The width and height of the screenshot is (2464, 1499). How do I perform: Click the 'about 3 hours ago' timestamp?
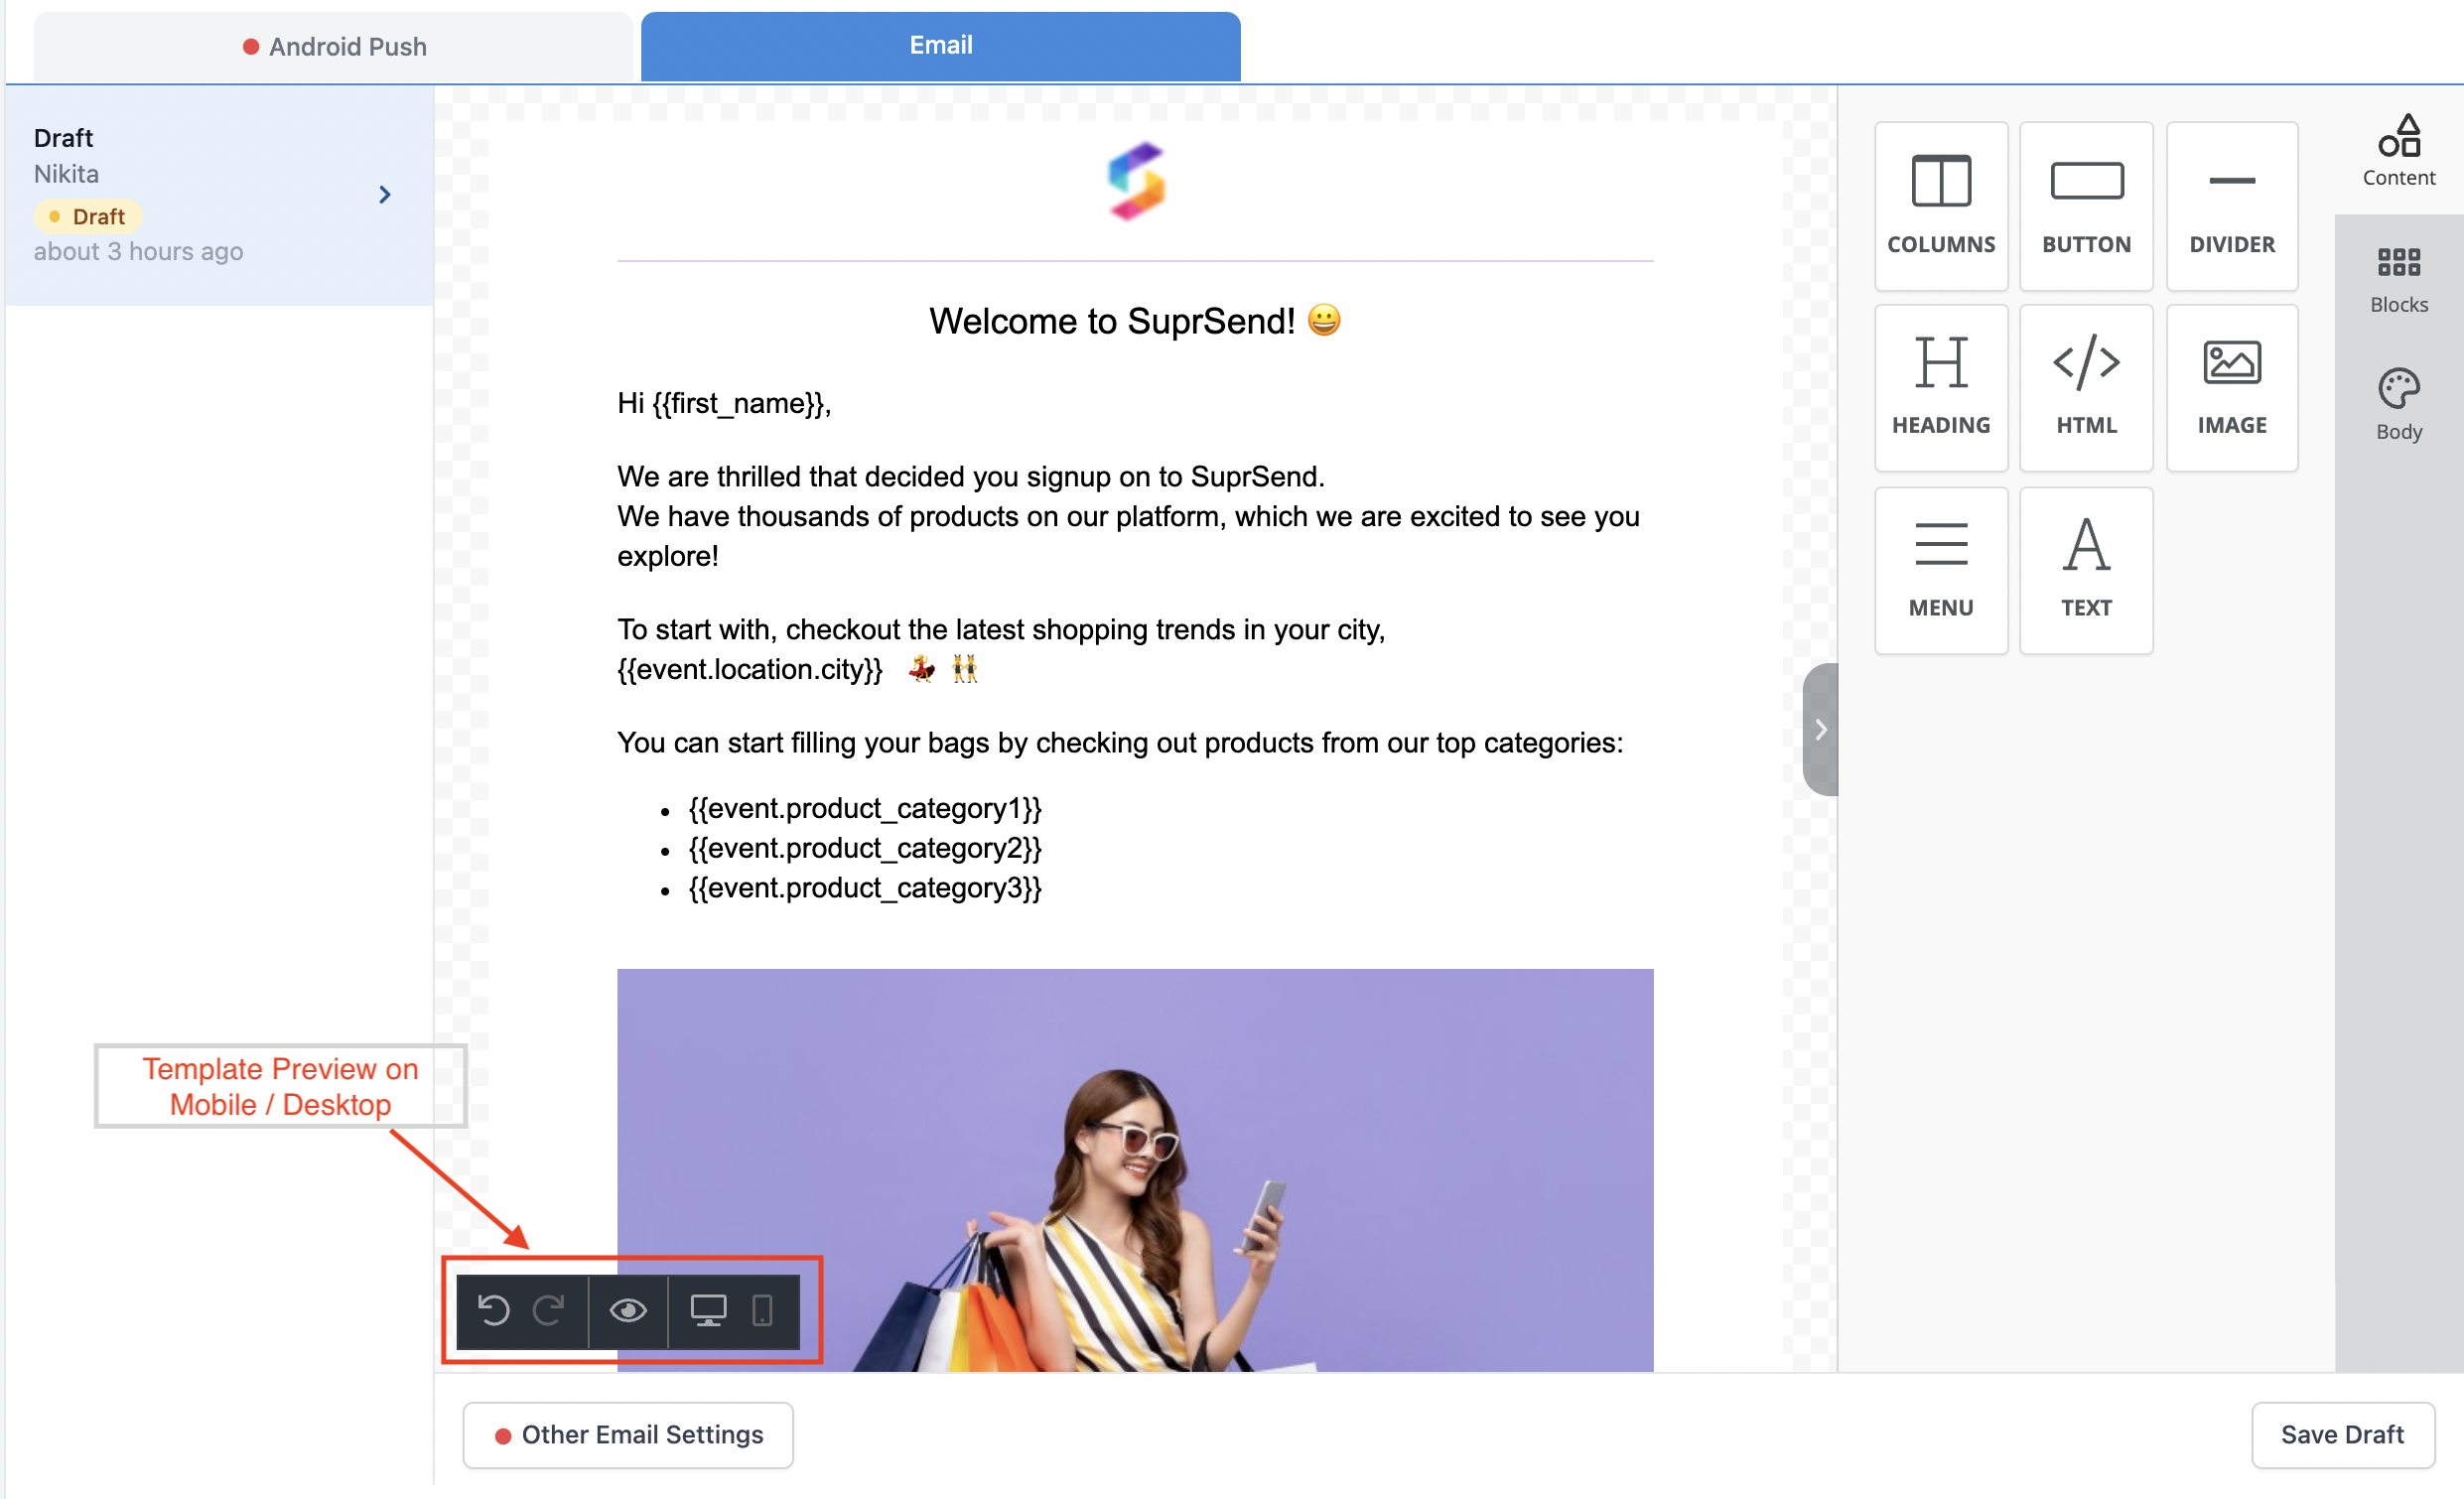click(x=138, y=251)
